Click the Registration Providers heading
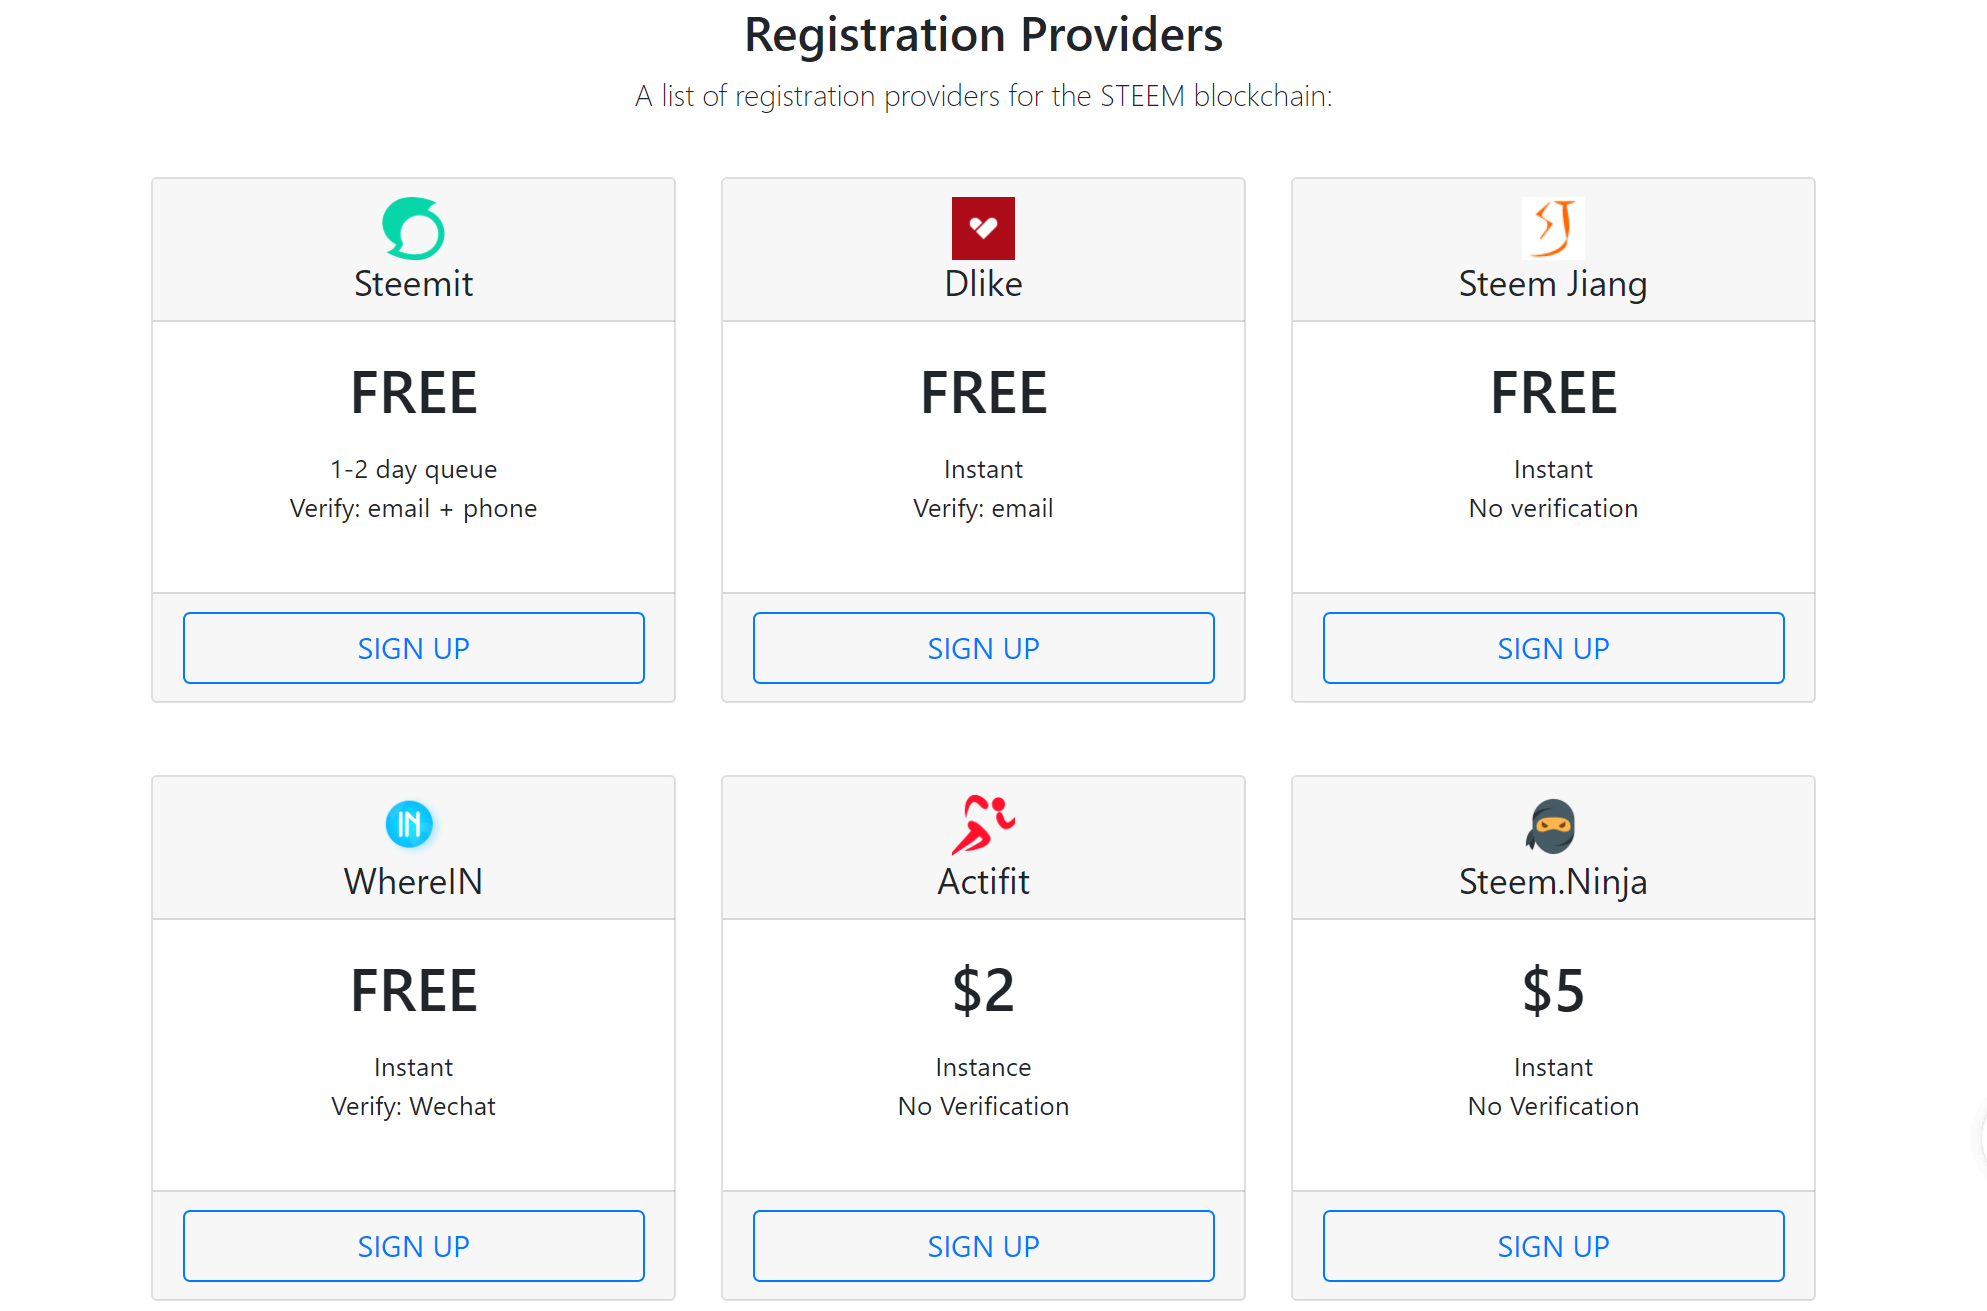1987x1311 pixels. click(983, 35)
